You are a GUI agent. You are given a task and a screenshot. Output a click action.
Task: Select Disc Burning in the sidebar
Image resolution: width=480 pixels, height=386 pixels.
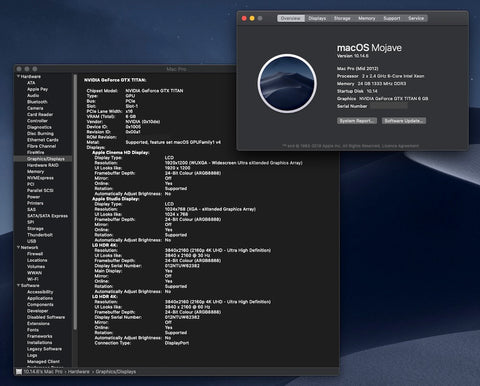[x=40, y=134]
